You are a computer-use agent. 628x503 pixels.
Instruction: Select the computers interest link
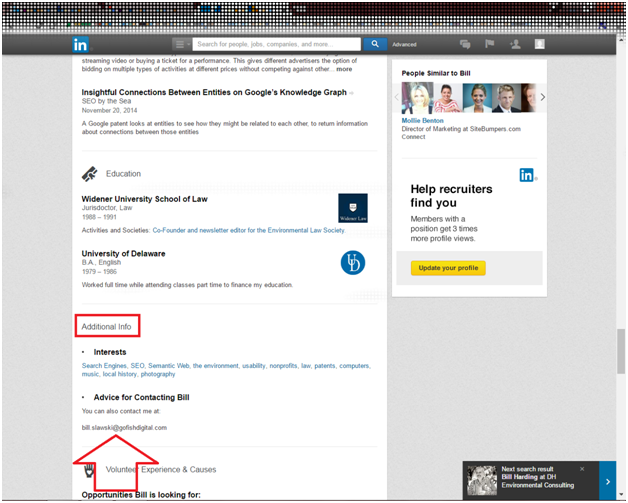click(354, 366)
